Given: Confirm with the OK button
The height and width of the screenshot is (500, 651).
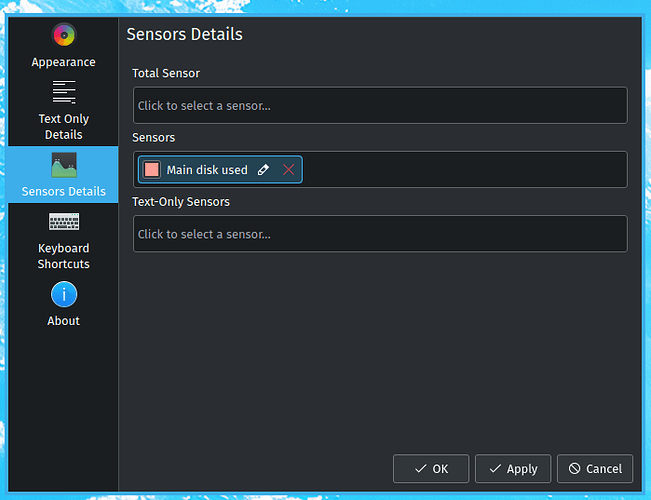Looking at the screenshot, I should point(431,468).
